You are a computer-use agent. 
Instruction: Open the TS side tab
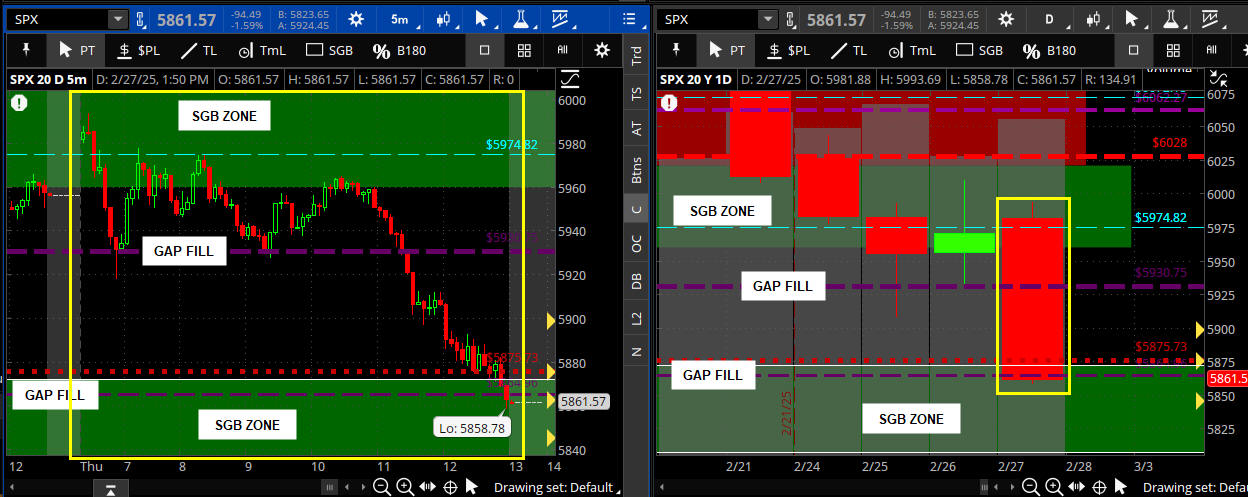pyautogui.click(x=636, y=94)
